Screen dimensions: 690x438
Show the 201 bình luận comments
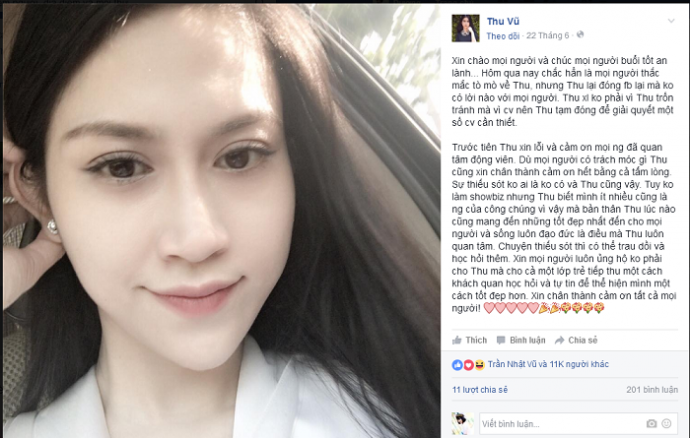click(x=652, y=390)
